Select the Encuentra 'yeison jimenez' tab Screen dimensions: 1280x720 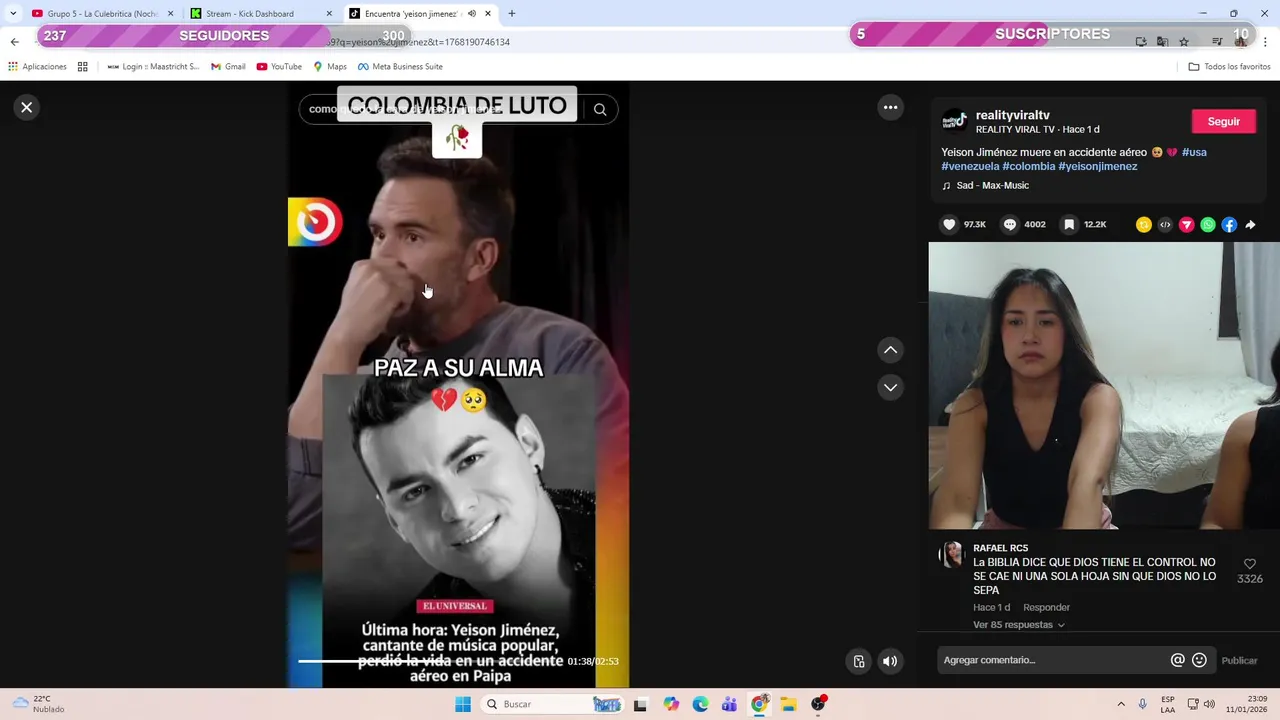click(x=411, y=14)
